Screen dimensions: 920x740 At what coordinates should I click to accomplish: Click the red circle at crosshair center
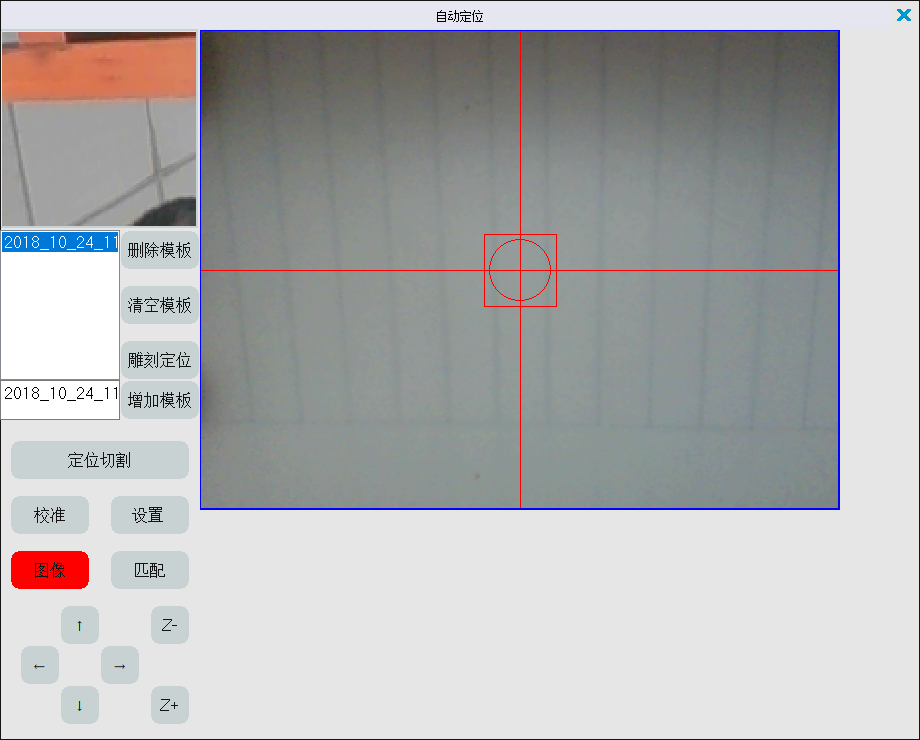pos(520,270)
